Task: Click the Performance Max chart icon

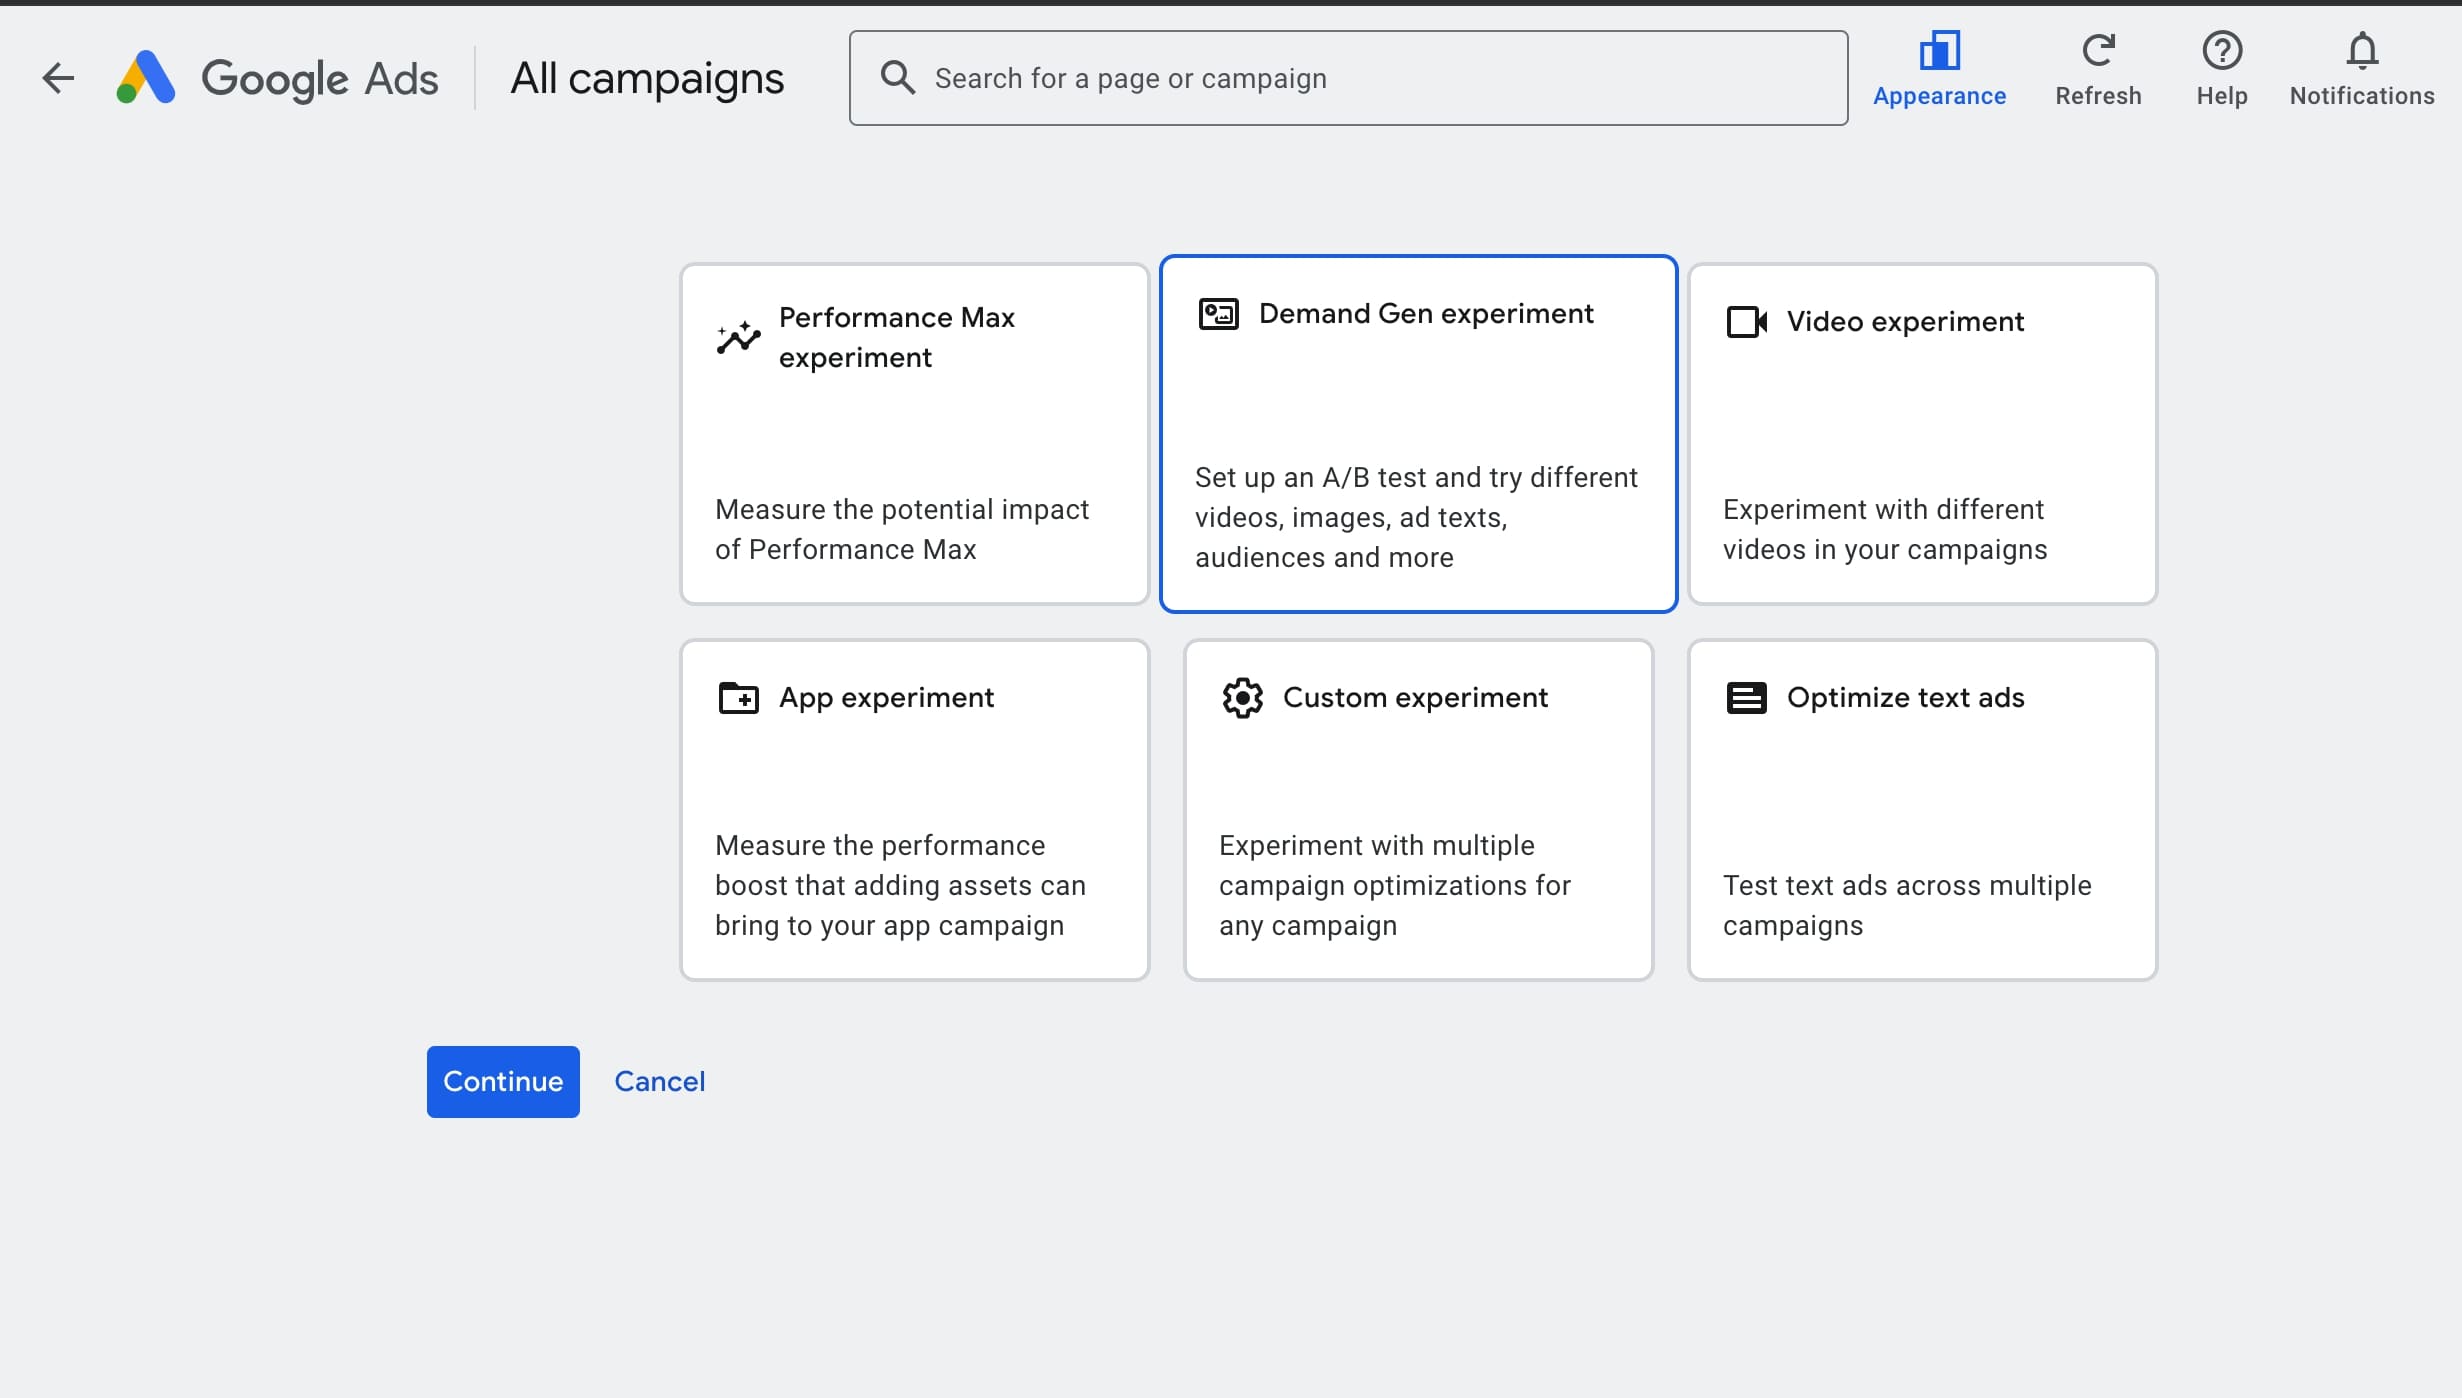Action: point(738,338)
